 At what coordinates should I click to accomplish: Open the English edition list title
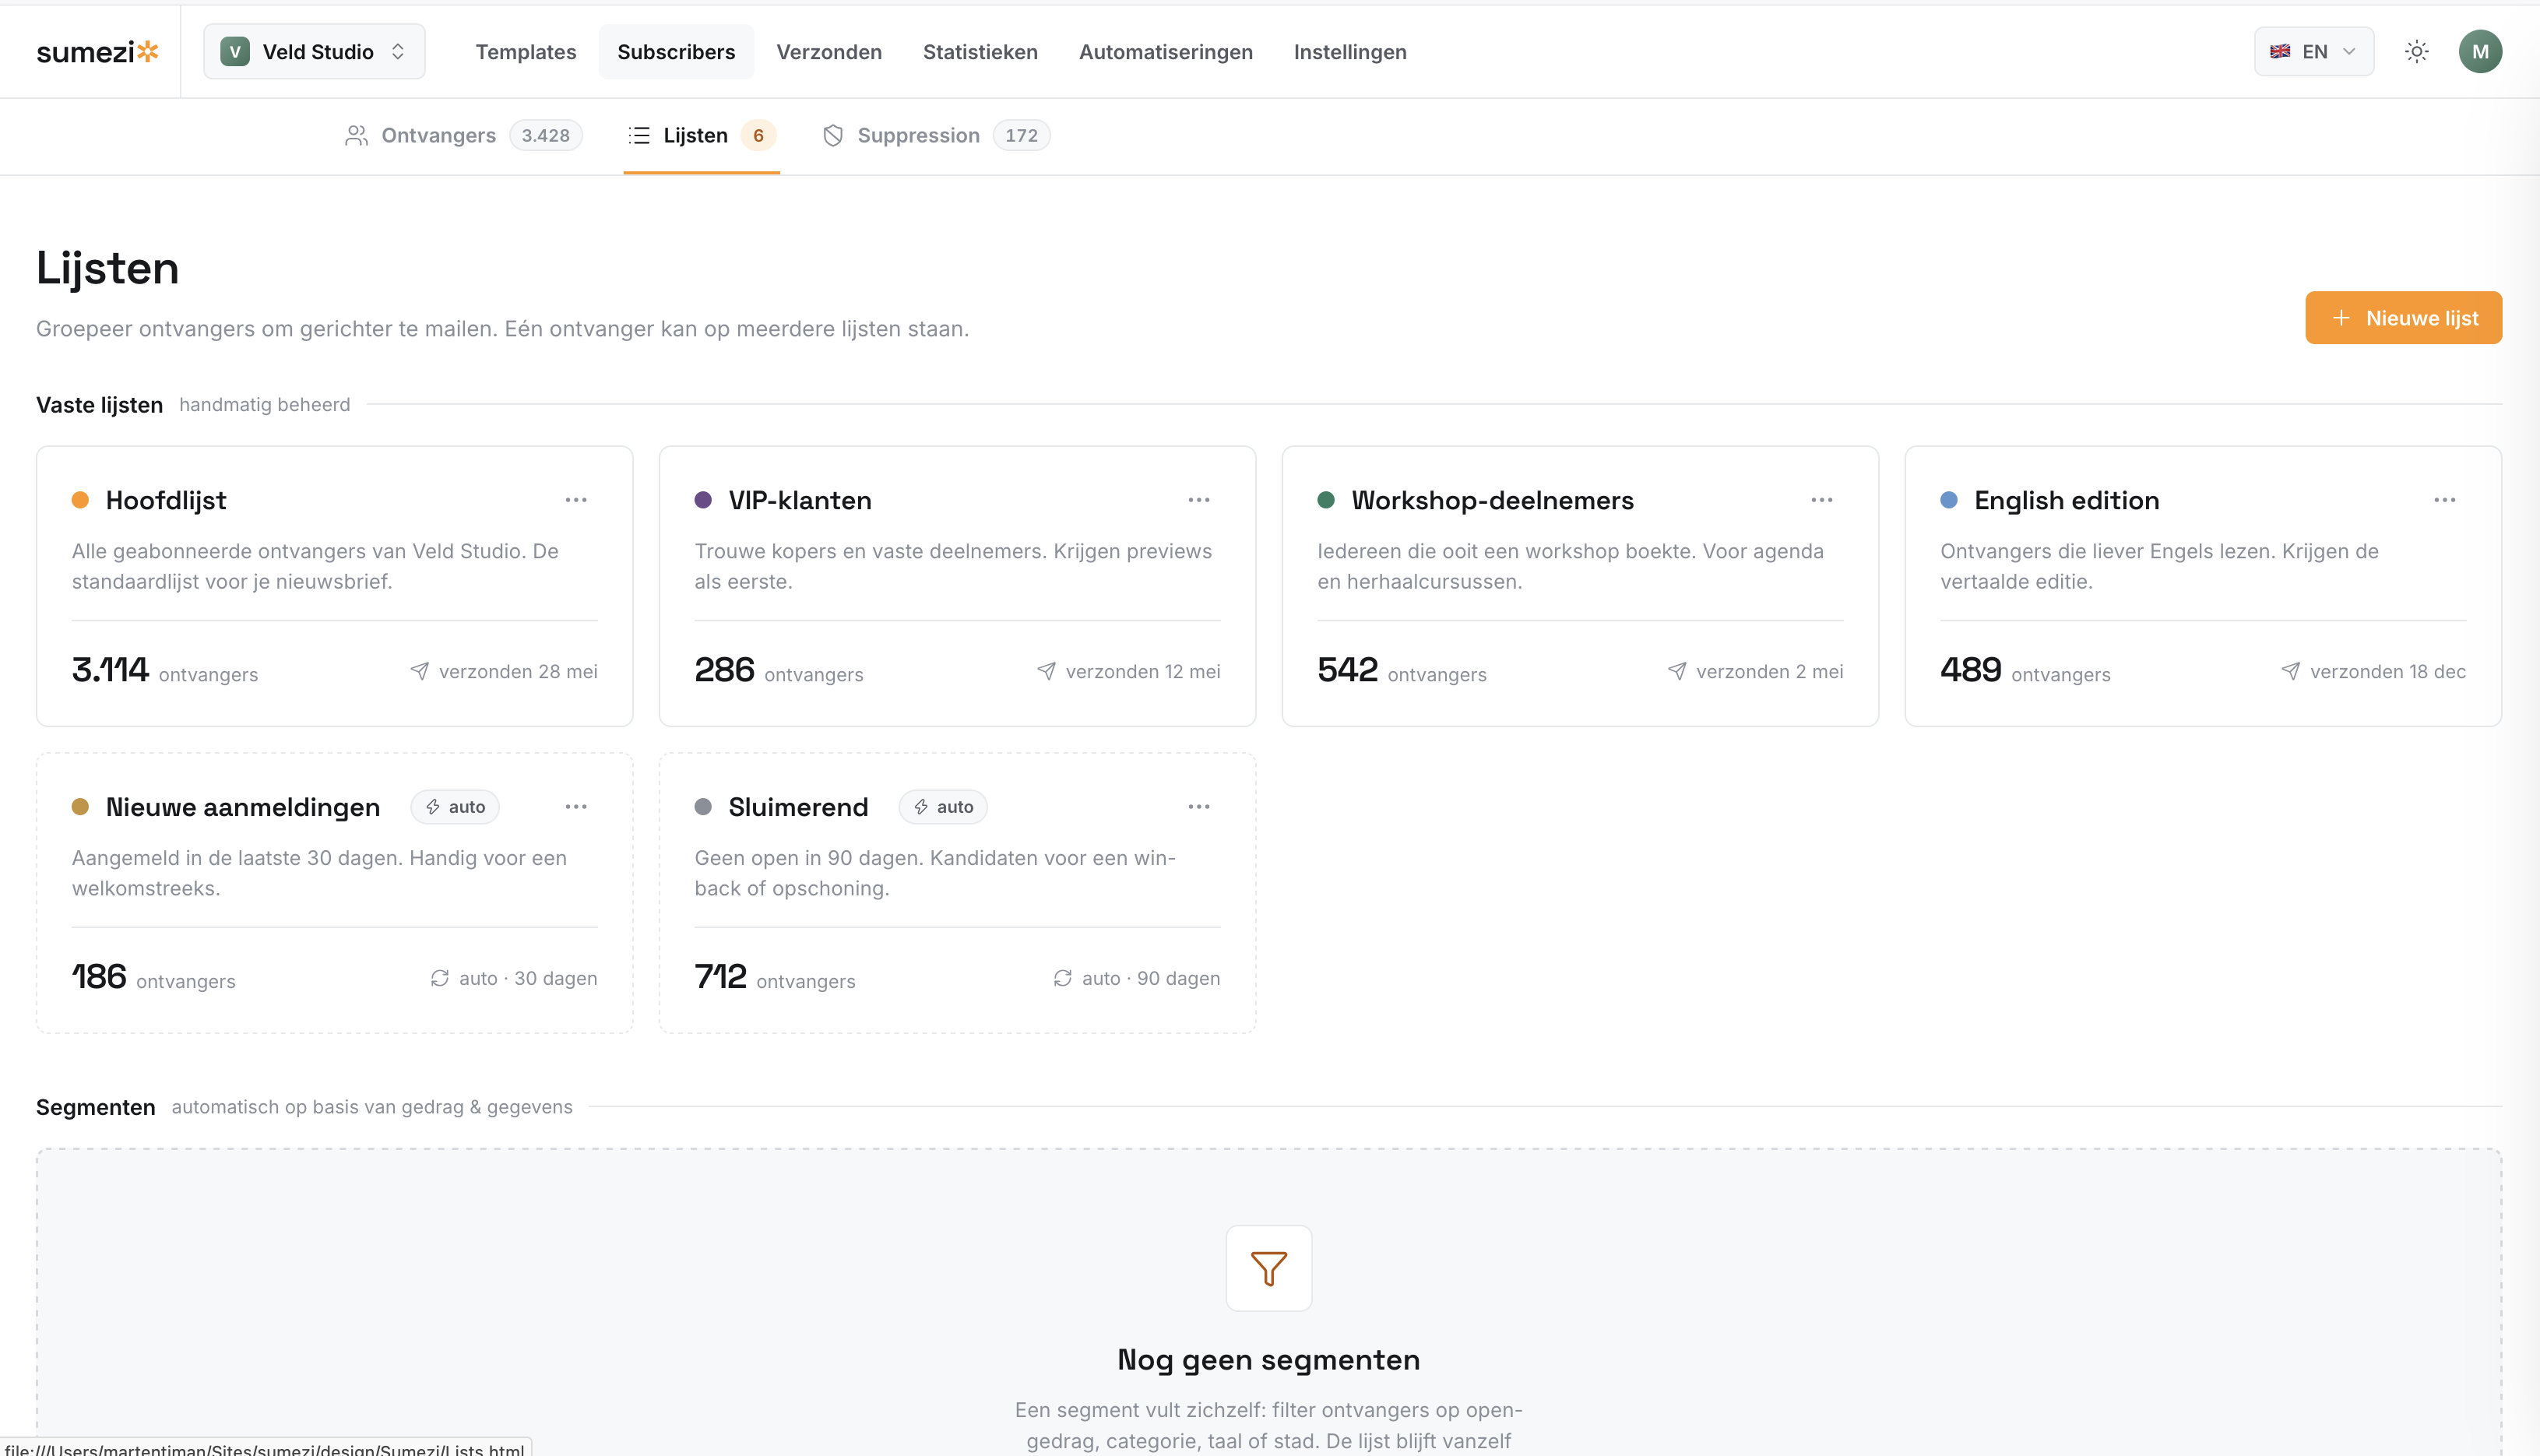coord(2067,500)
